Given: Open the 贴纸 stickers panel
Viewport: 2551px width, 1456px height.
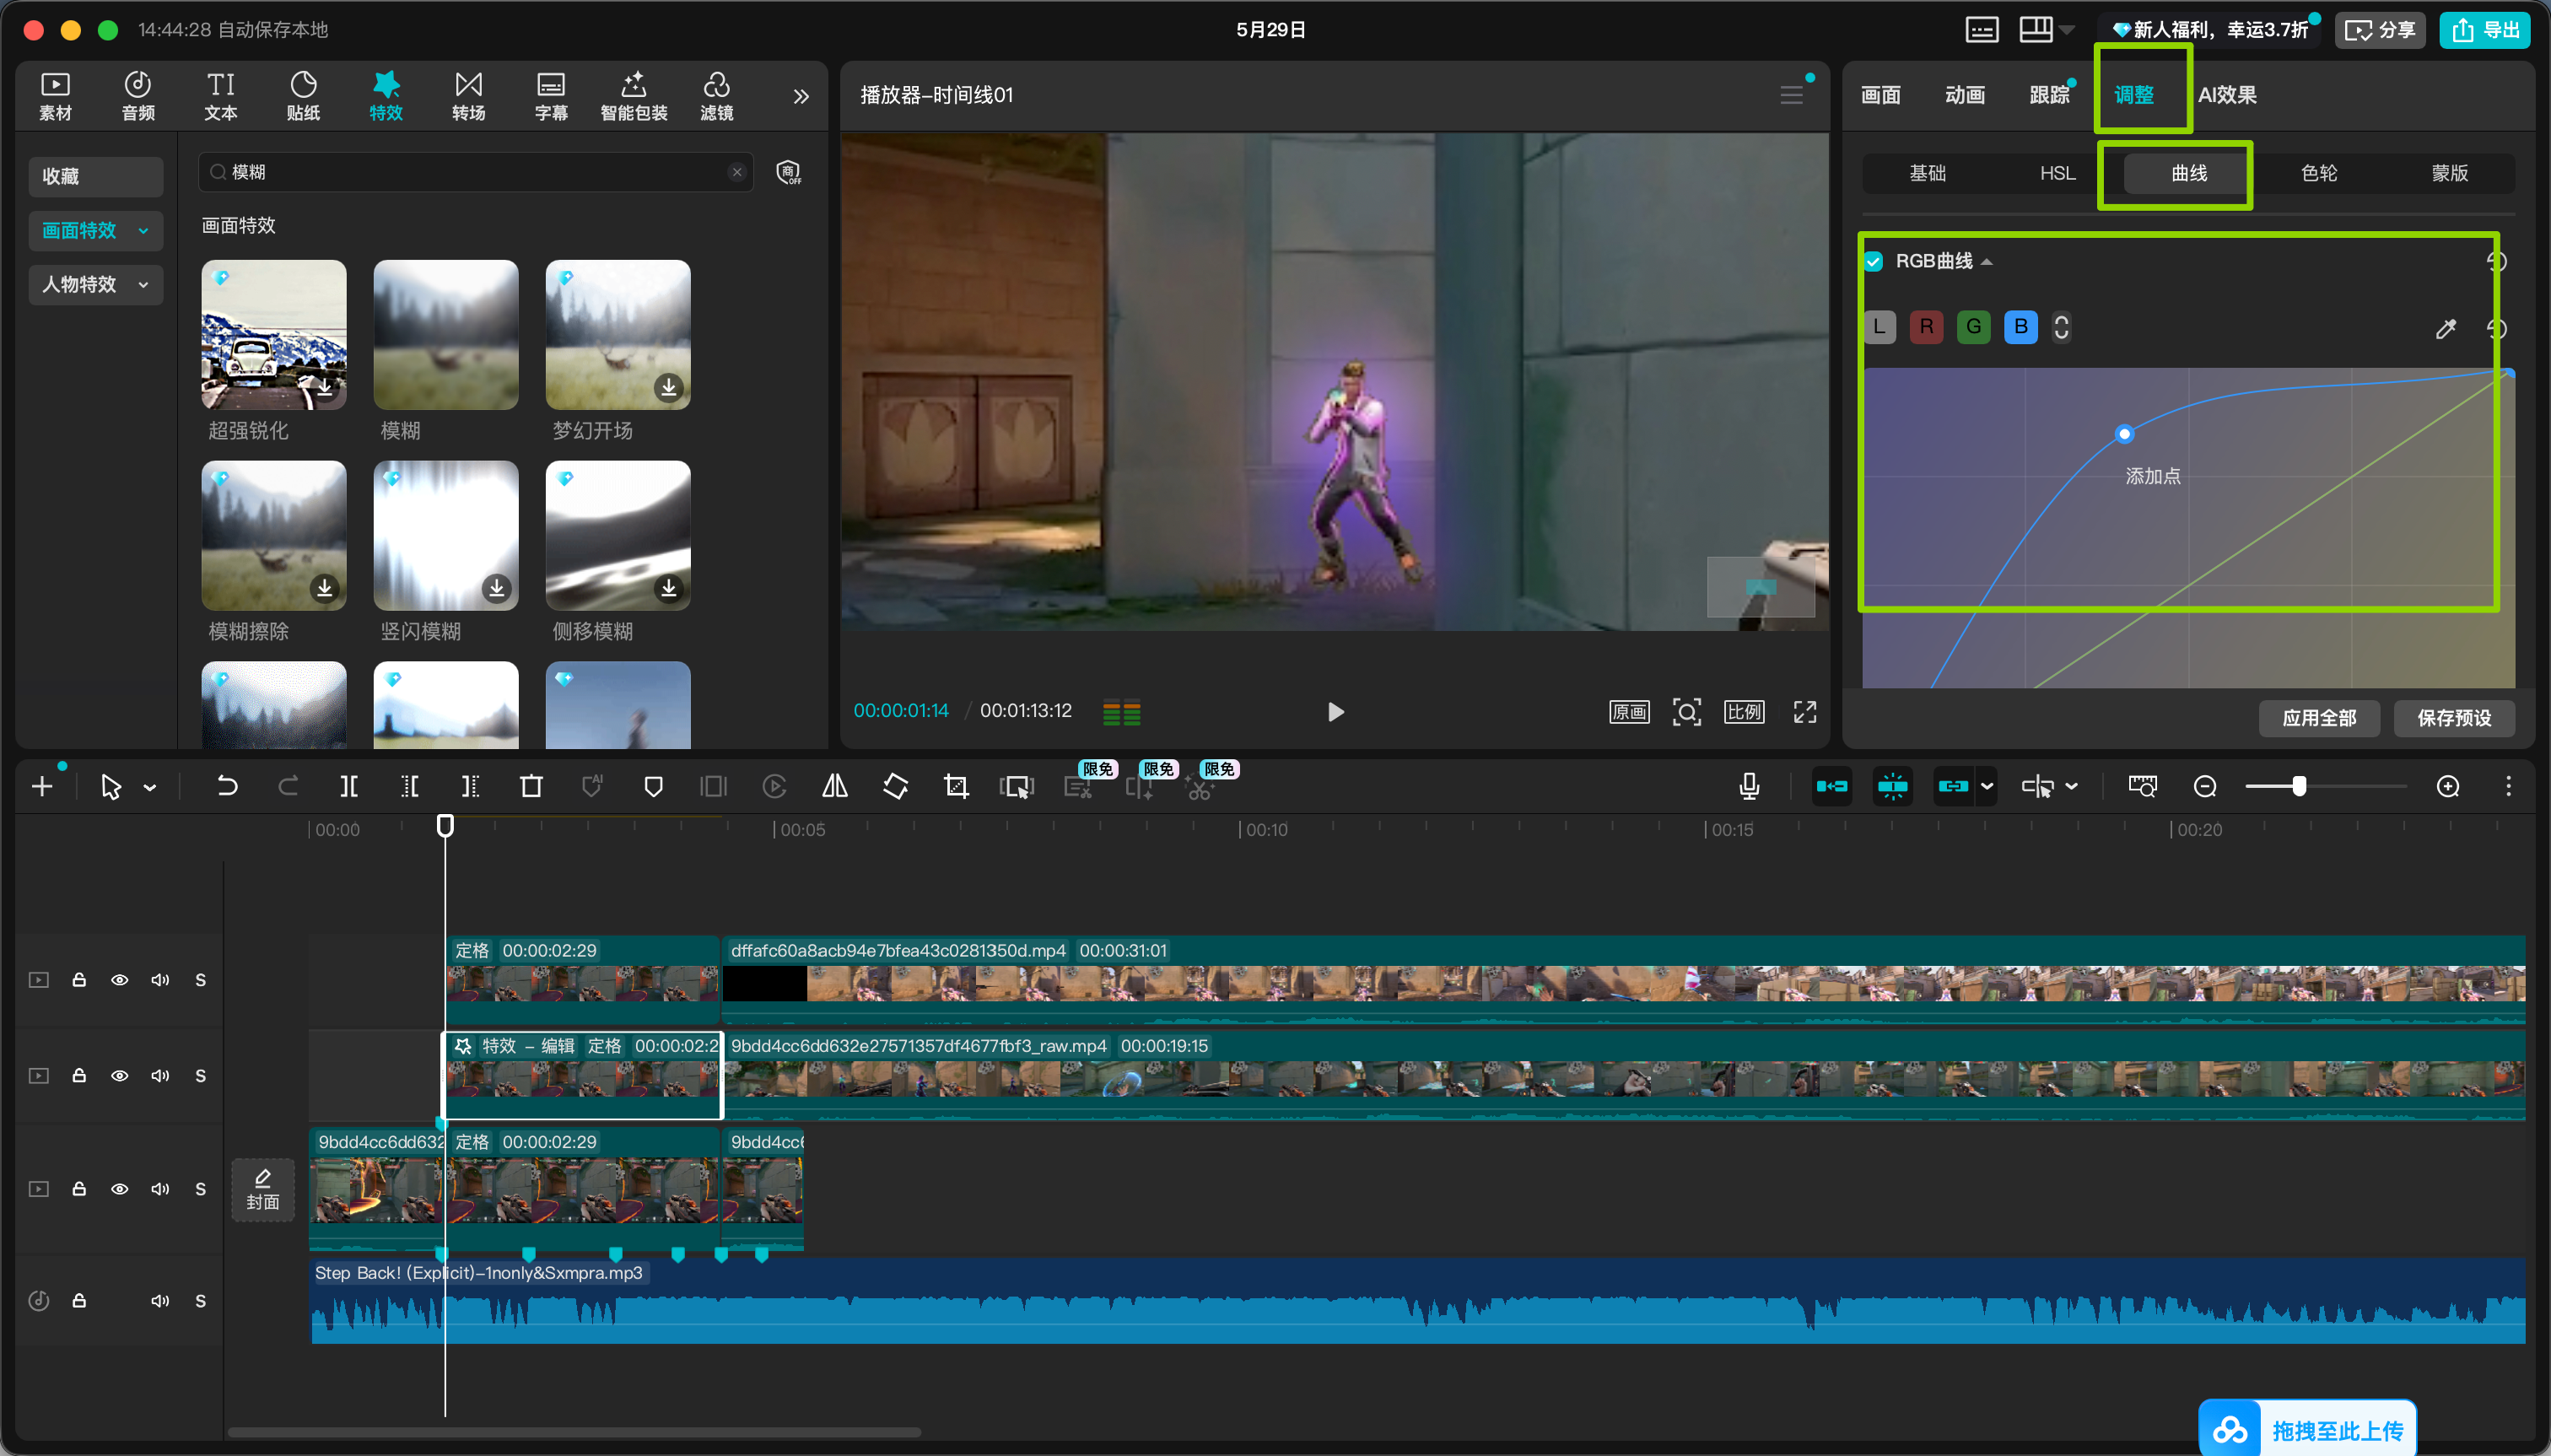Looking at the screenshot, I should click(303, 96).
